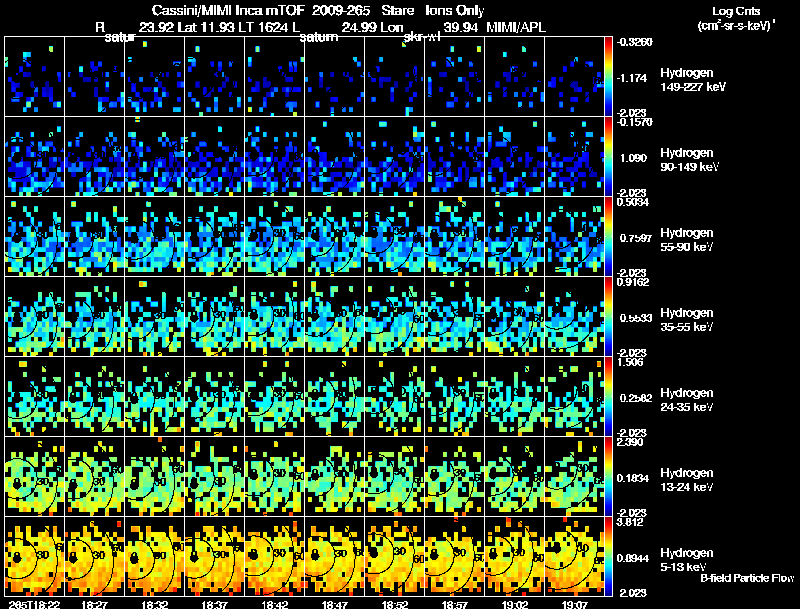
Task: Click the radial distance value '23.92'
Action: coord(157,27)
